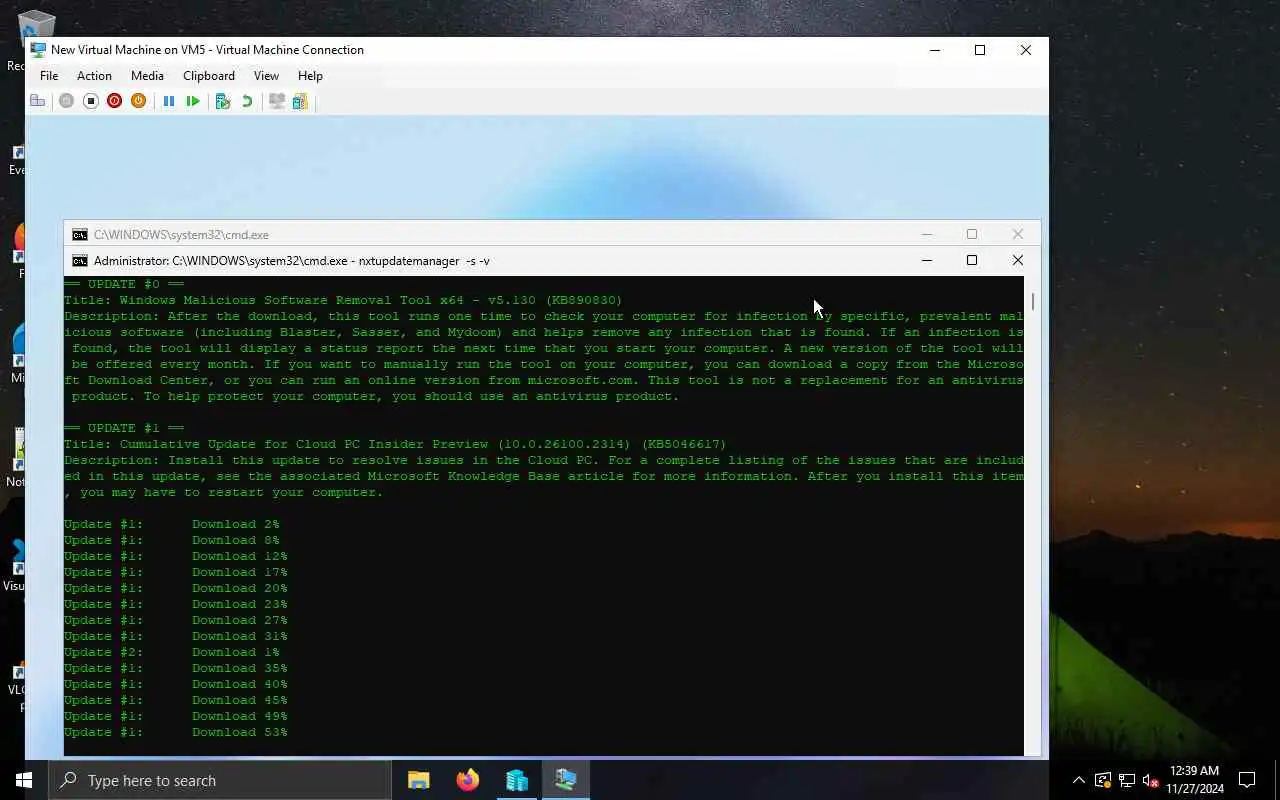
Task: Open the 12:39 AM clock and calendar
Action: tap(1195, 780)
